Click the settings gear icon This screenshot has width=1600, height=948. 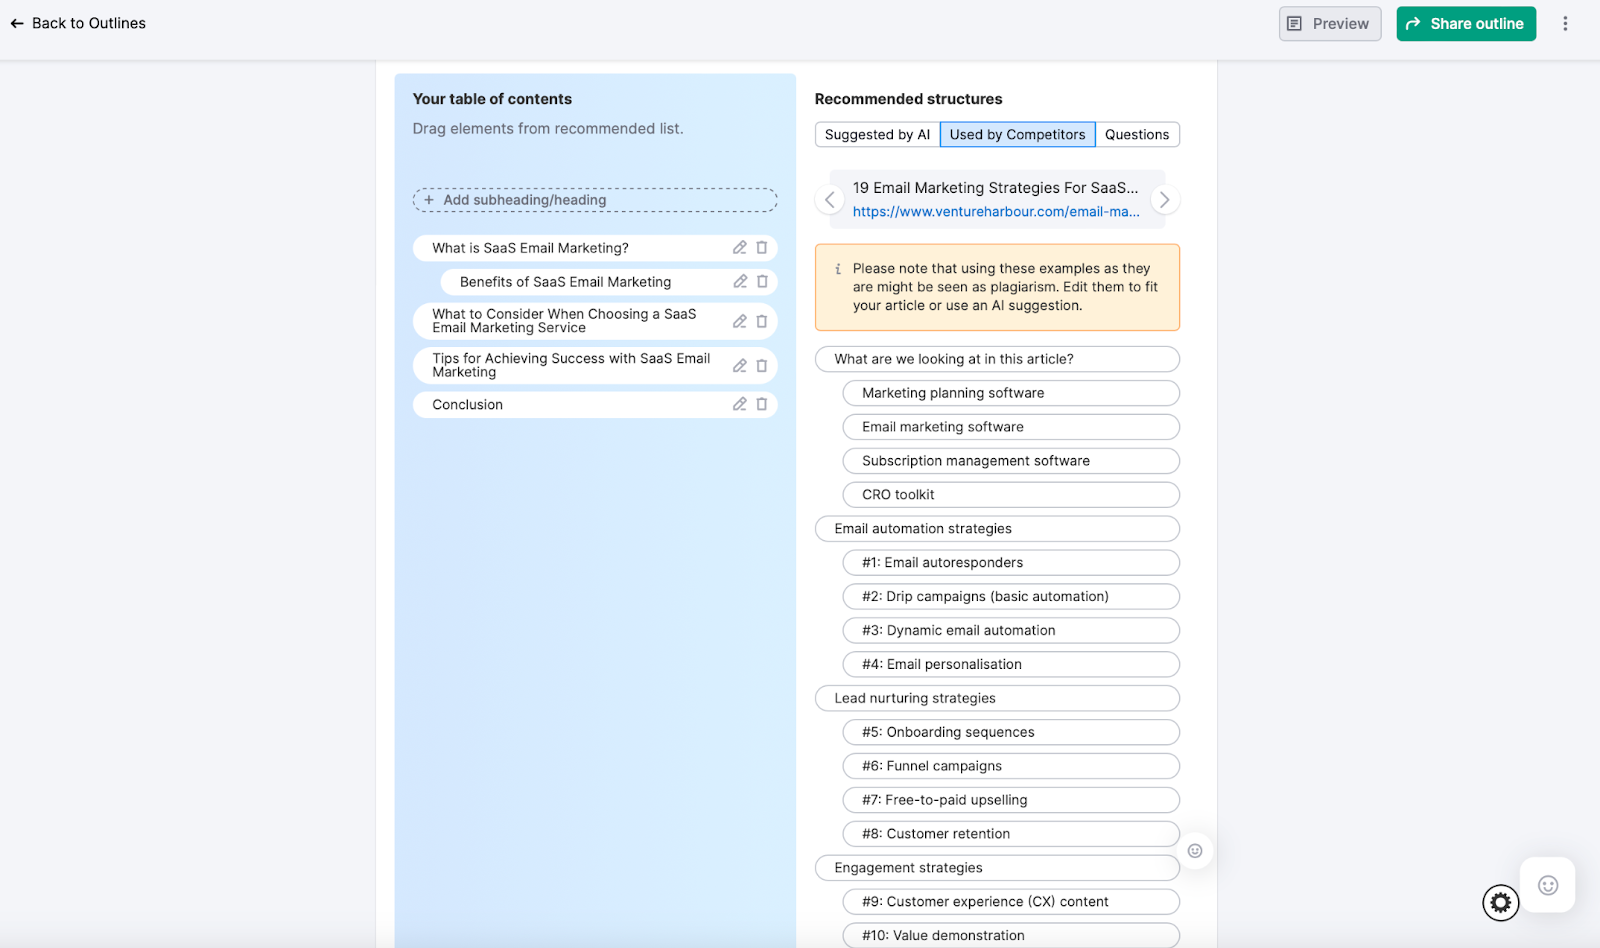coord(1500,903)
